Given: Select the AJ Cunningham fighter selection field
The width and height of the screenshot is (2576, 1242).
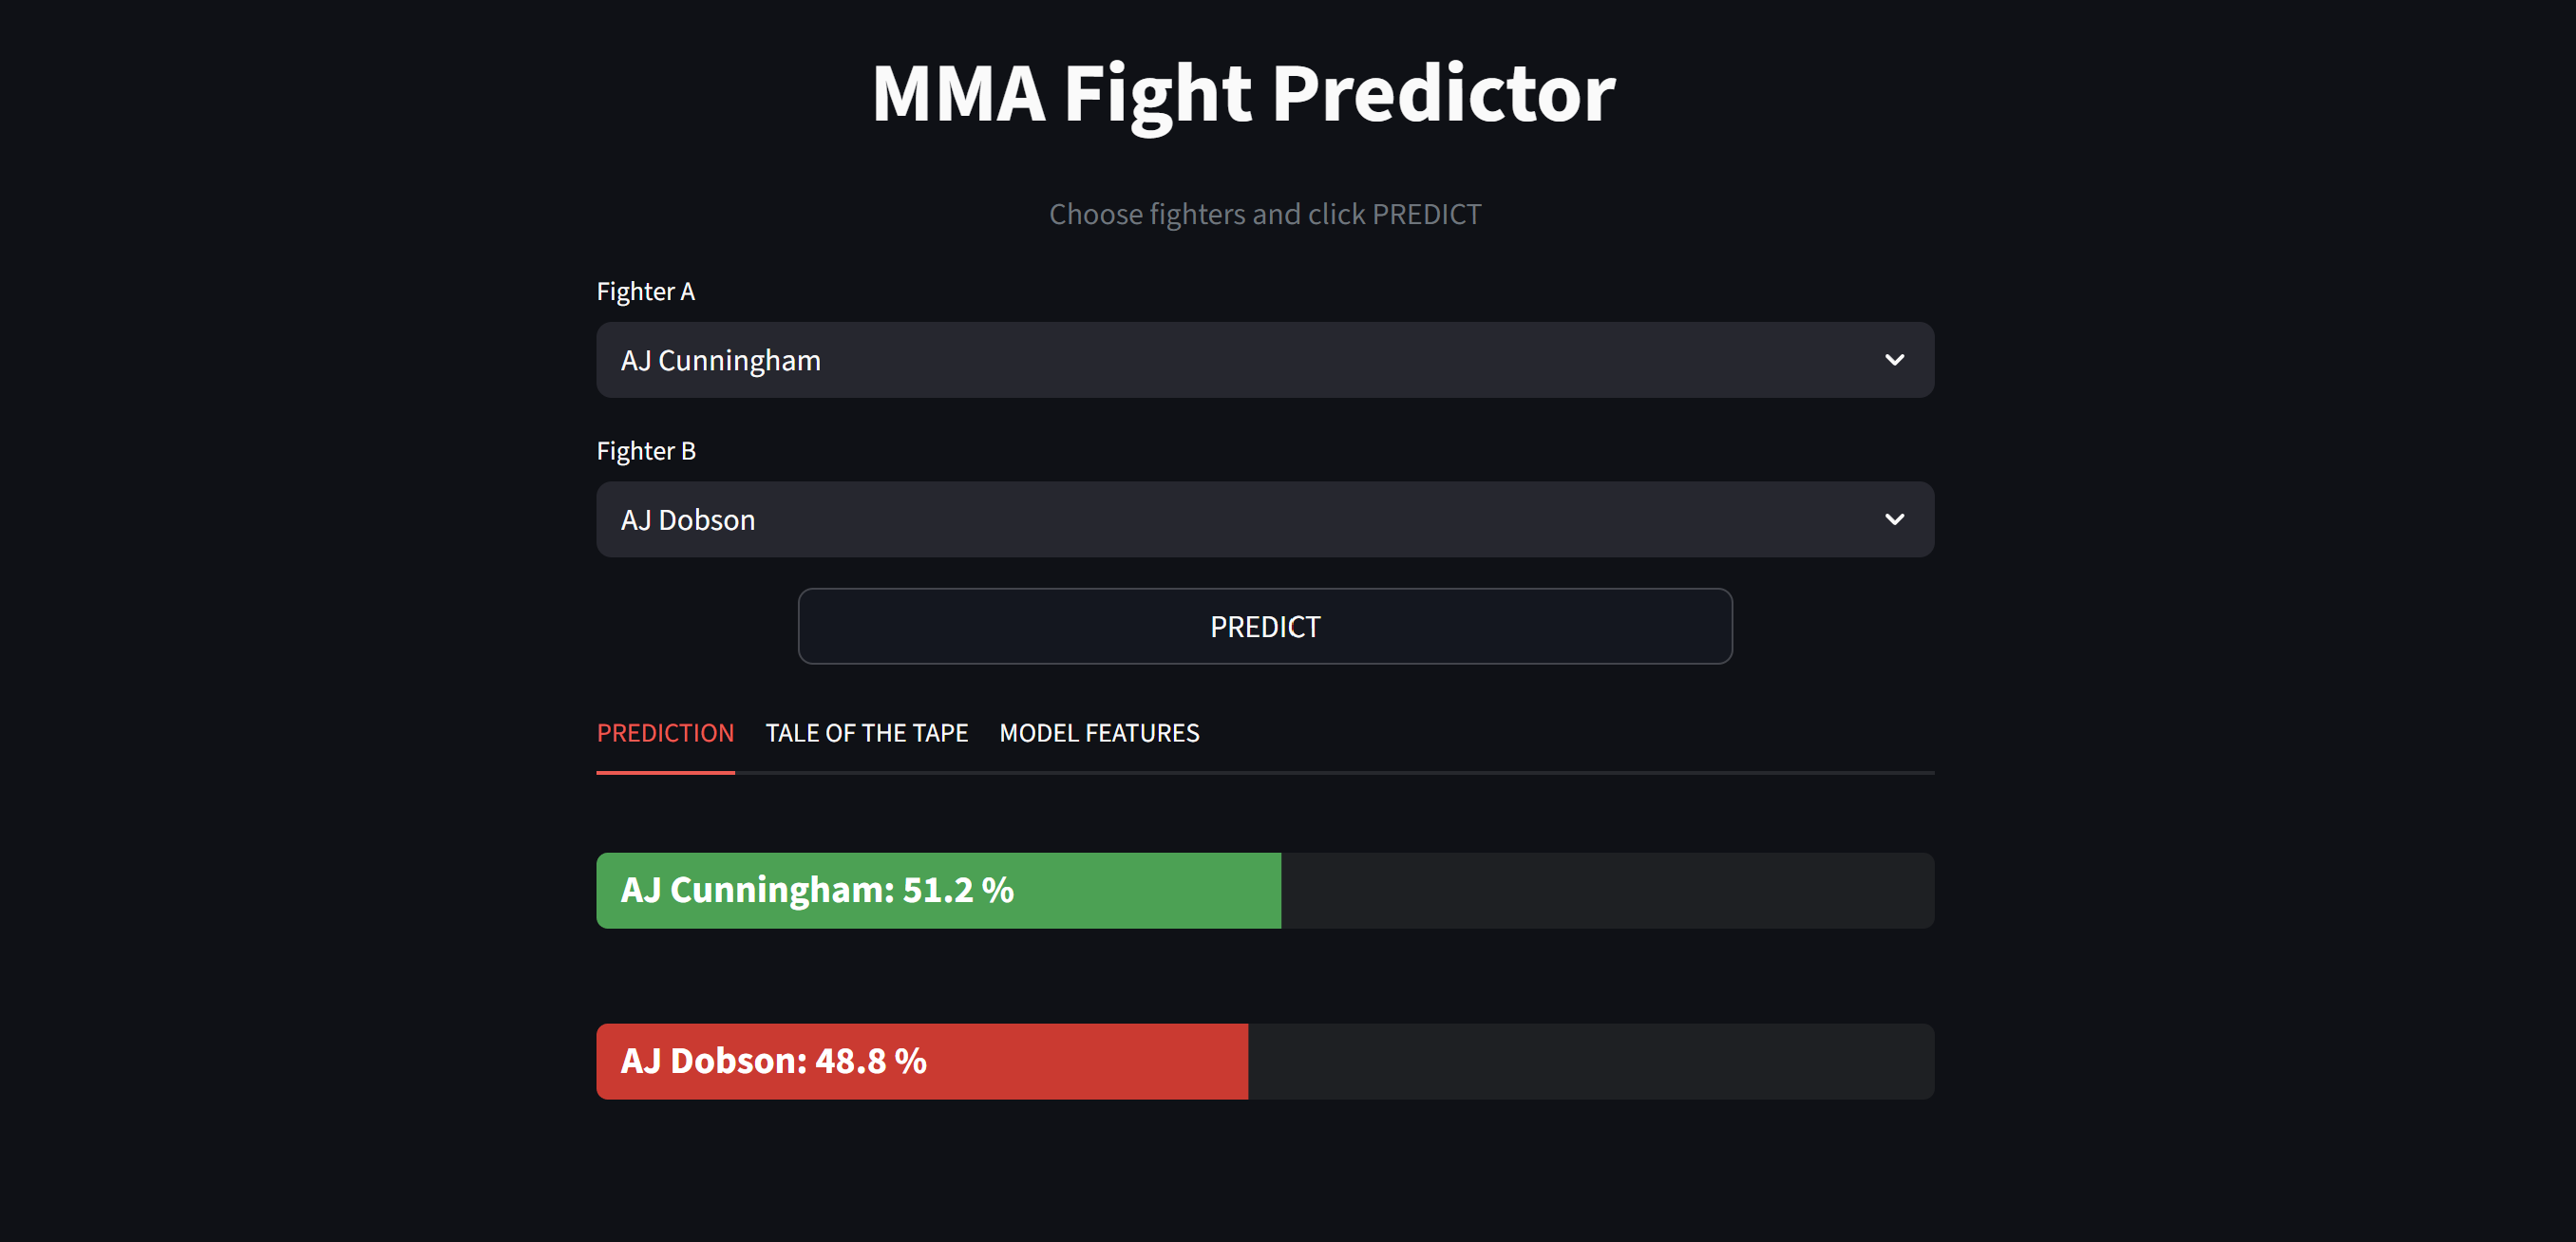Looking at the screenshot, I should pyautogui.click(x=1265, y=360).
